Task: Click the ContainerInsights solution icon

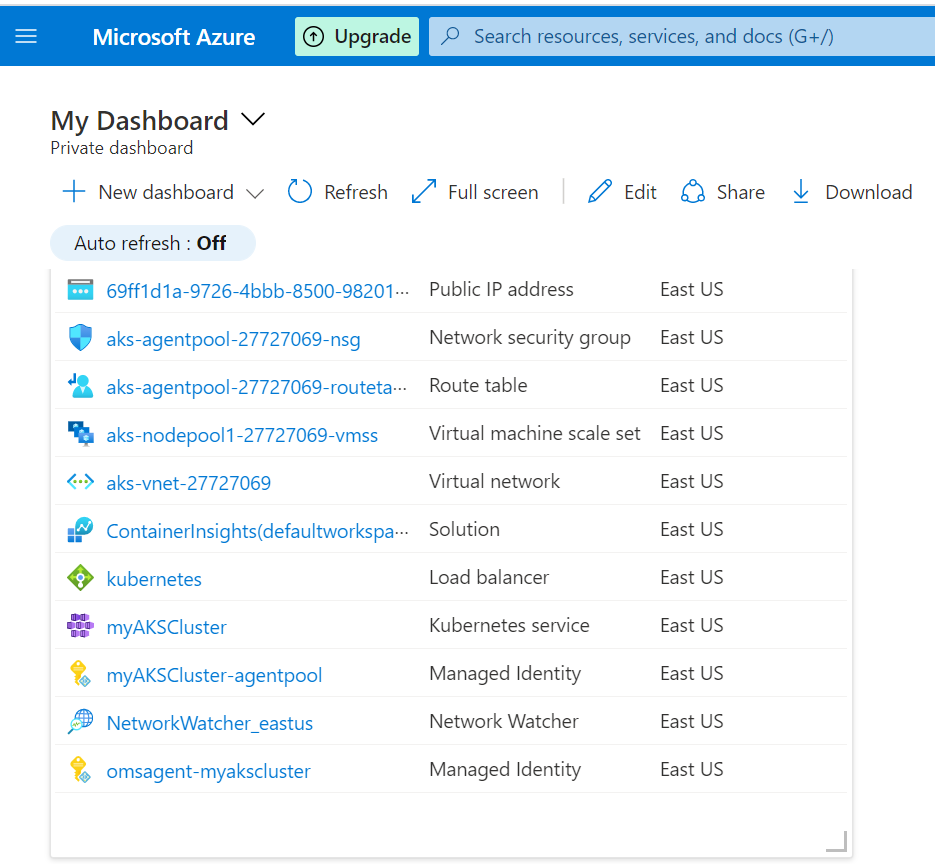Action: 80,530
